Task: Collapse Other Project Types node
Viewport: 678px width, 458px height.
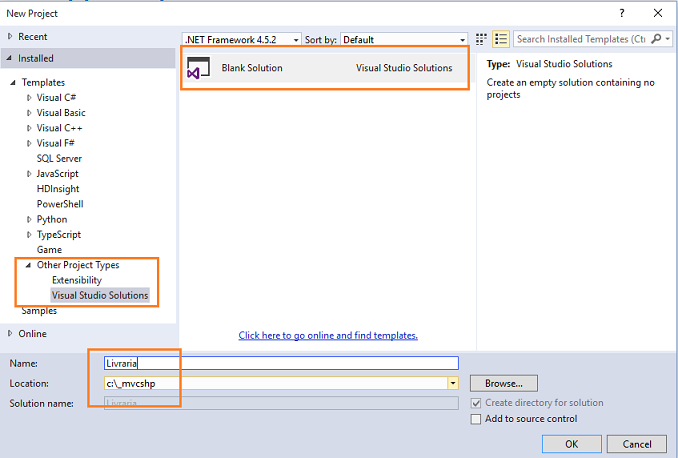Action: point(28,265)
